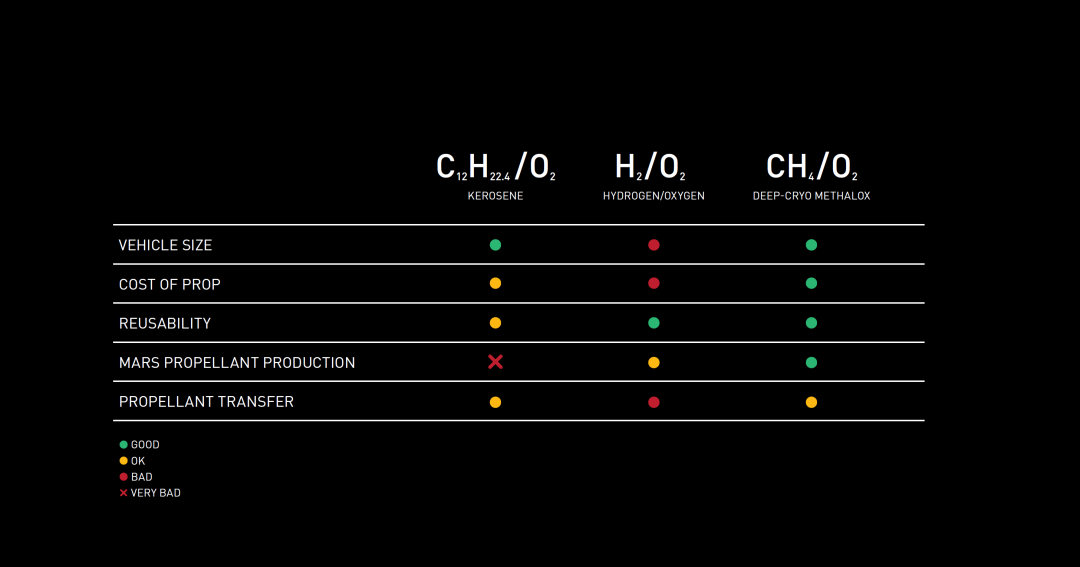Viewport: 1080px width, 567px height.
Task: Click the CH4/O2 formula heading
Action: pos(811,167)
